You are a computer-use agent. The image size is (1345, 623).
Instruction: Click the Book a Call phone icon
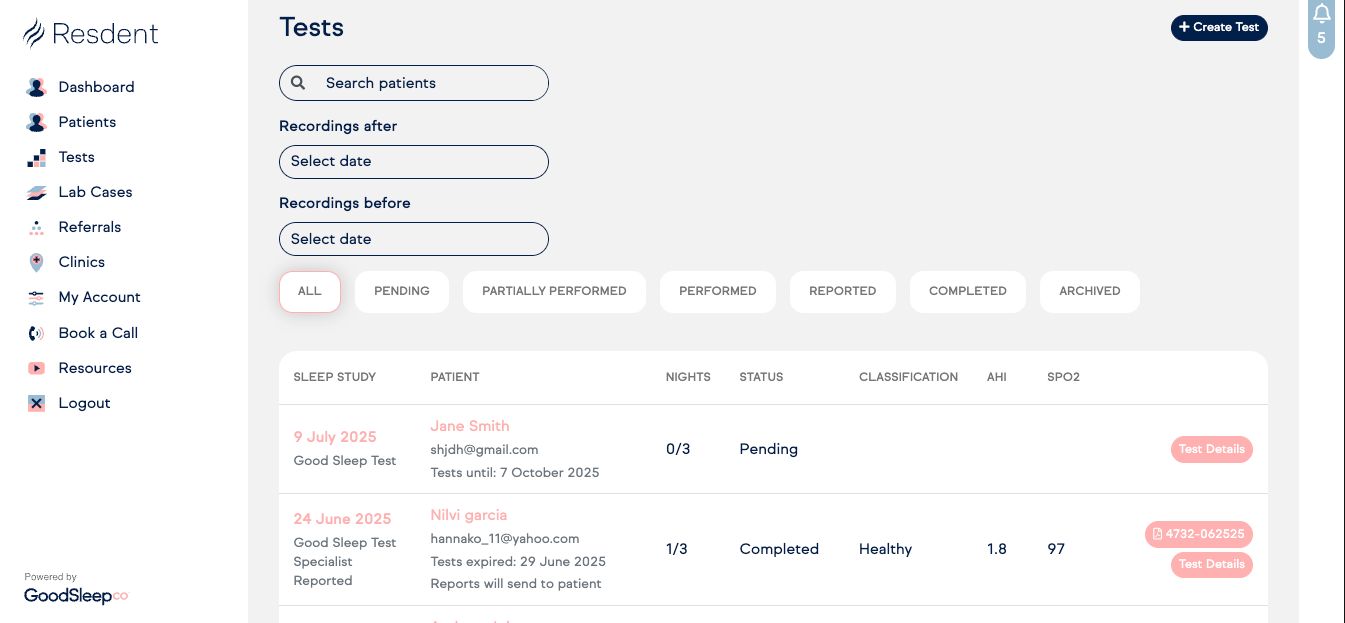pyautogui.click(x=36, y=333)
